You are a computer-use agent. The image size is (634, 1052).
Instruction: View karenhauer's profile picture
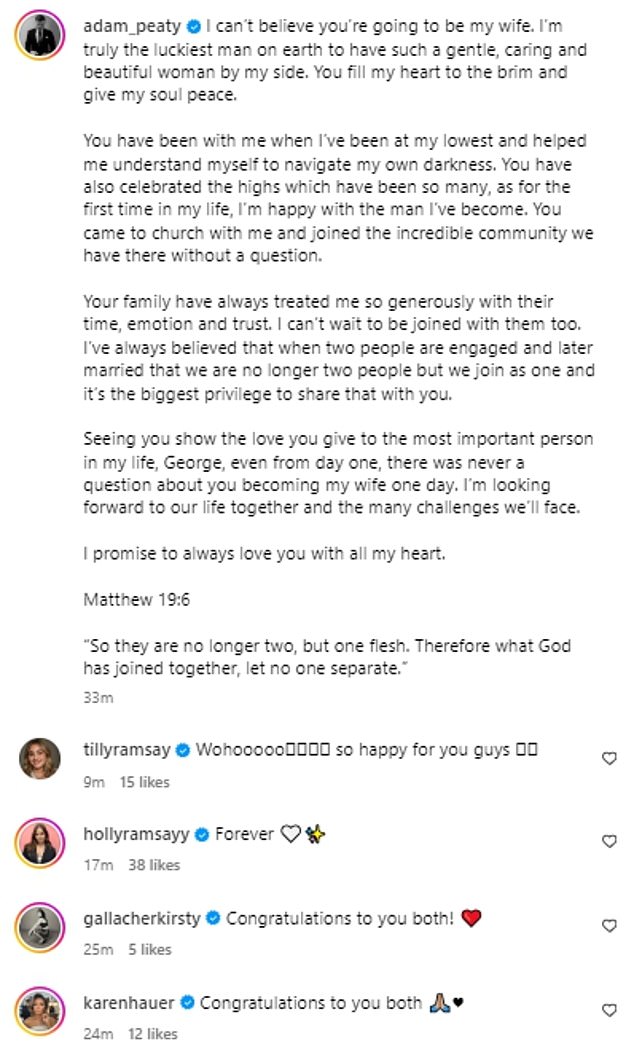pos(40,1012)
